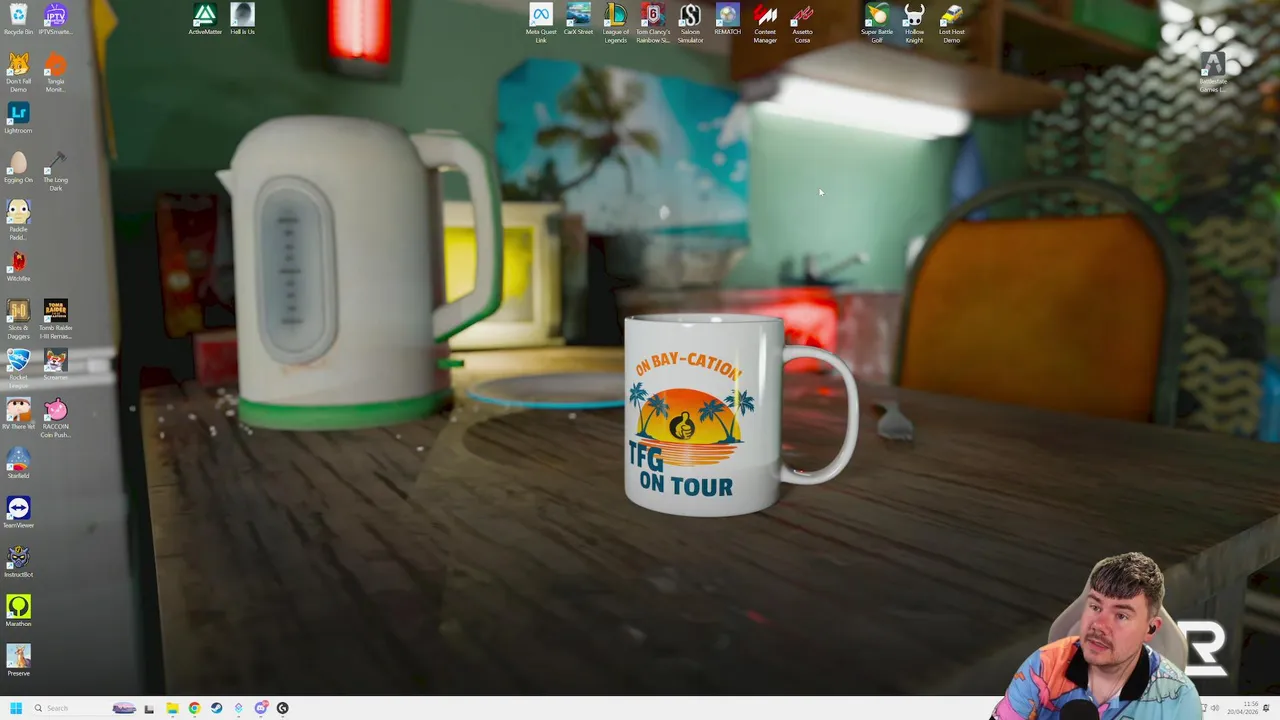
Task: Select the REMATCH desktop shortcut
Action: click(x=727, y=20)
